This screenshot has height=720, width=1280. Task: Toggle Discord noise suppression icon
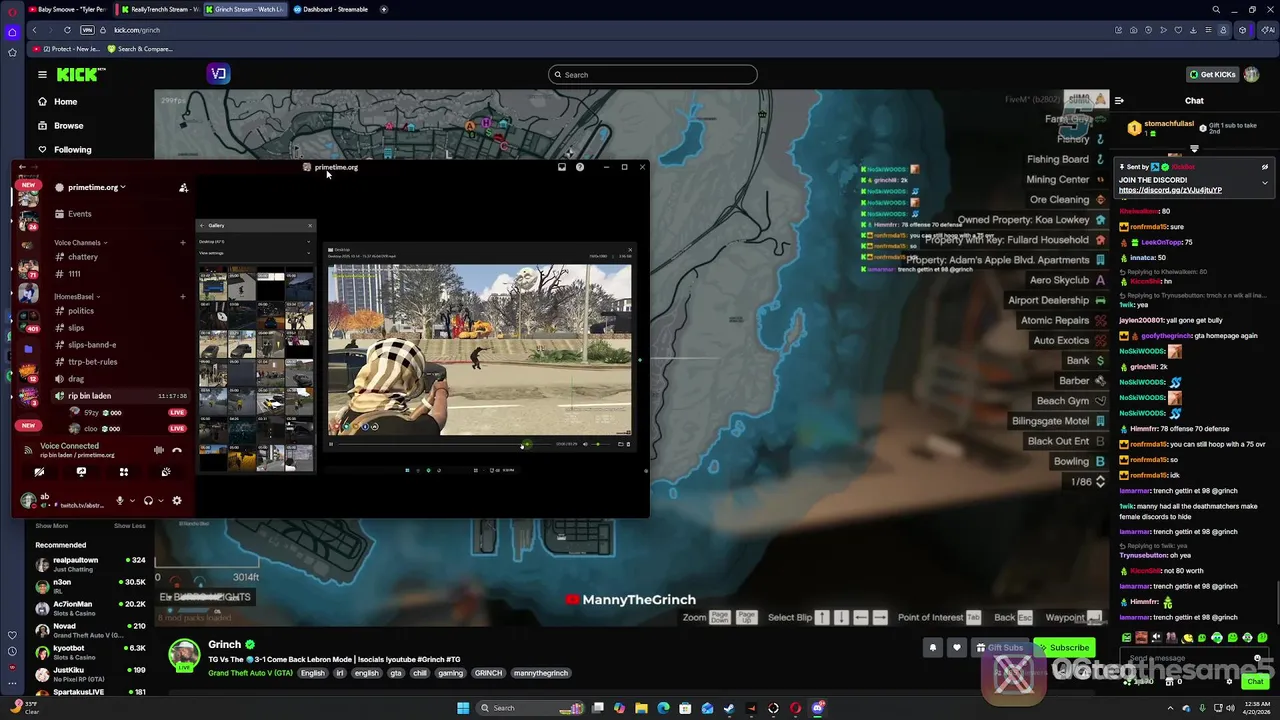[x=158, y=450]
